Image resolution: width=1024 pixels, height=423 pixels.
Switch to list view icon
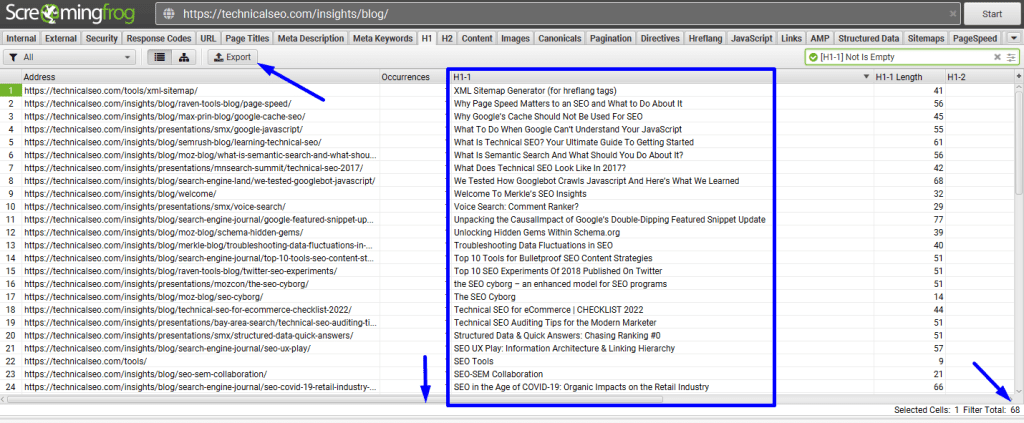click(x=160, y=57)
